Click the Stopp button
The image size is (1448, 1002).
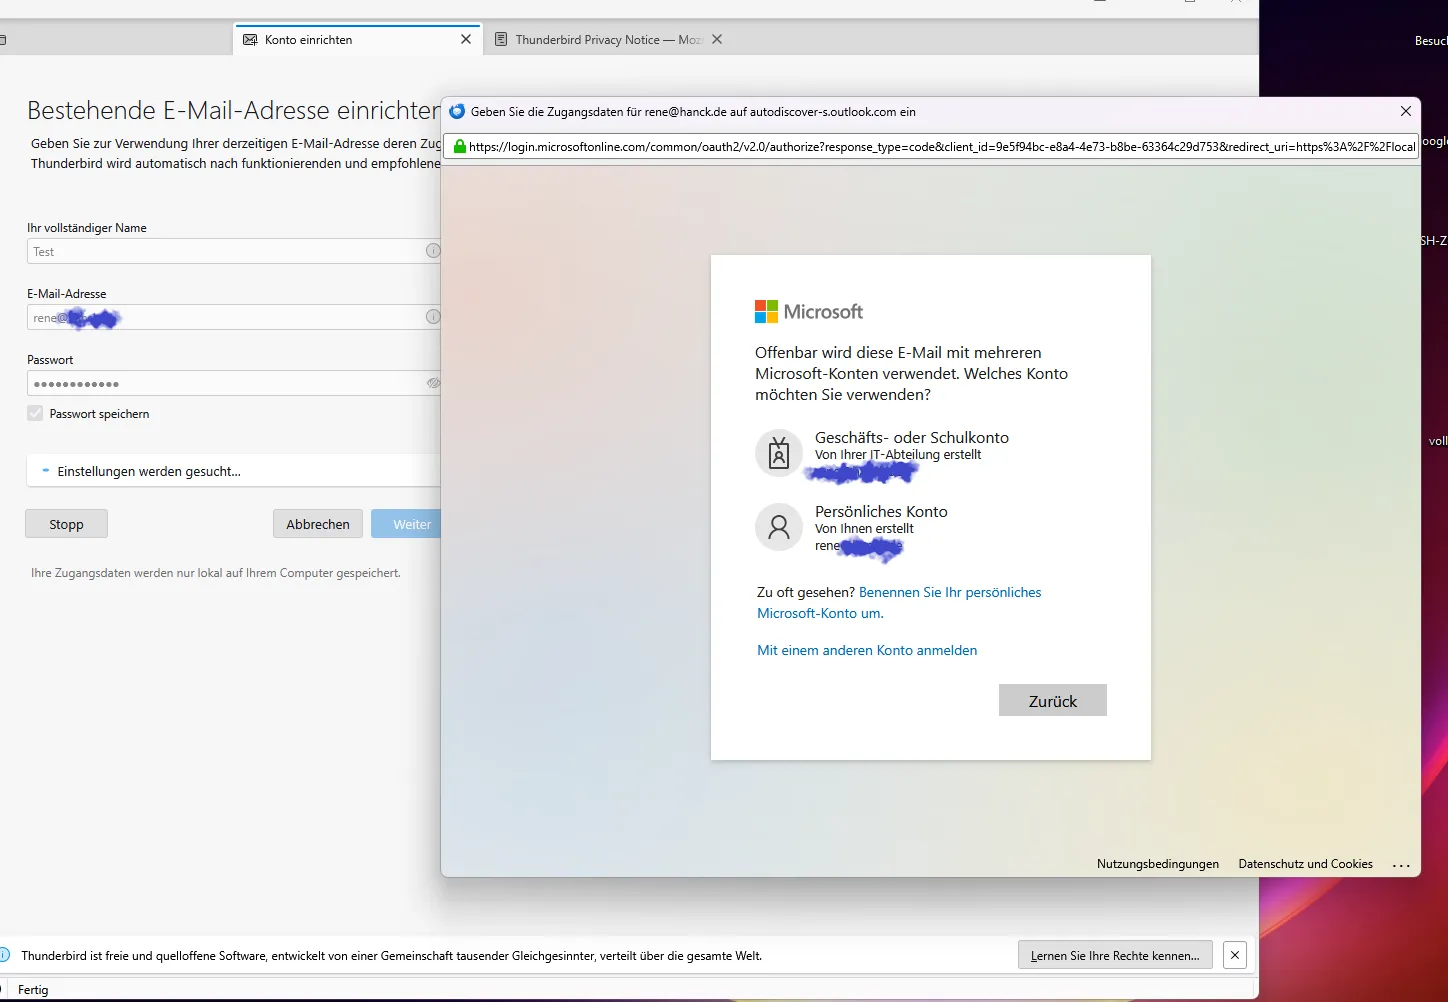66,524
